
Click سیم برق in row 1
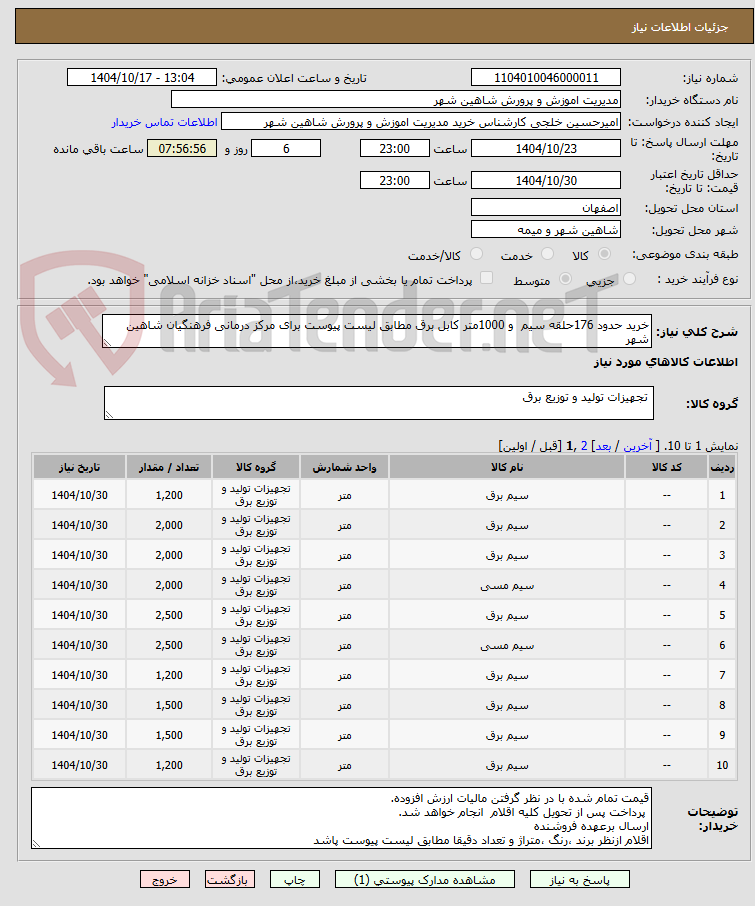pyautogui.click(x=507, y=495)
